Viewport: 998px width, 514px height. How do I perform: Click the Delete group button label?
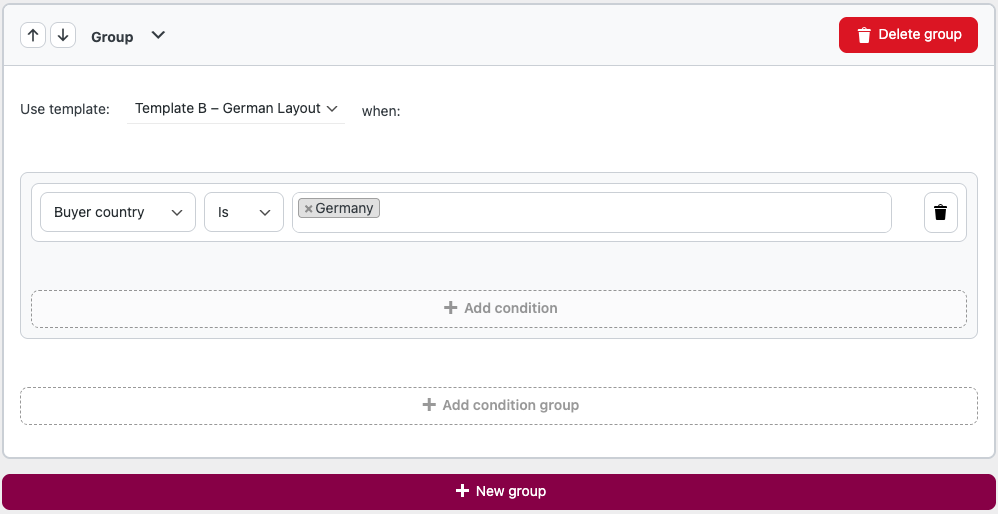tap(920, 34)
